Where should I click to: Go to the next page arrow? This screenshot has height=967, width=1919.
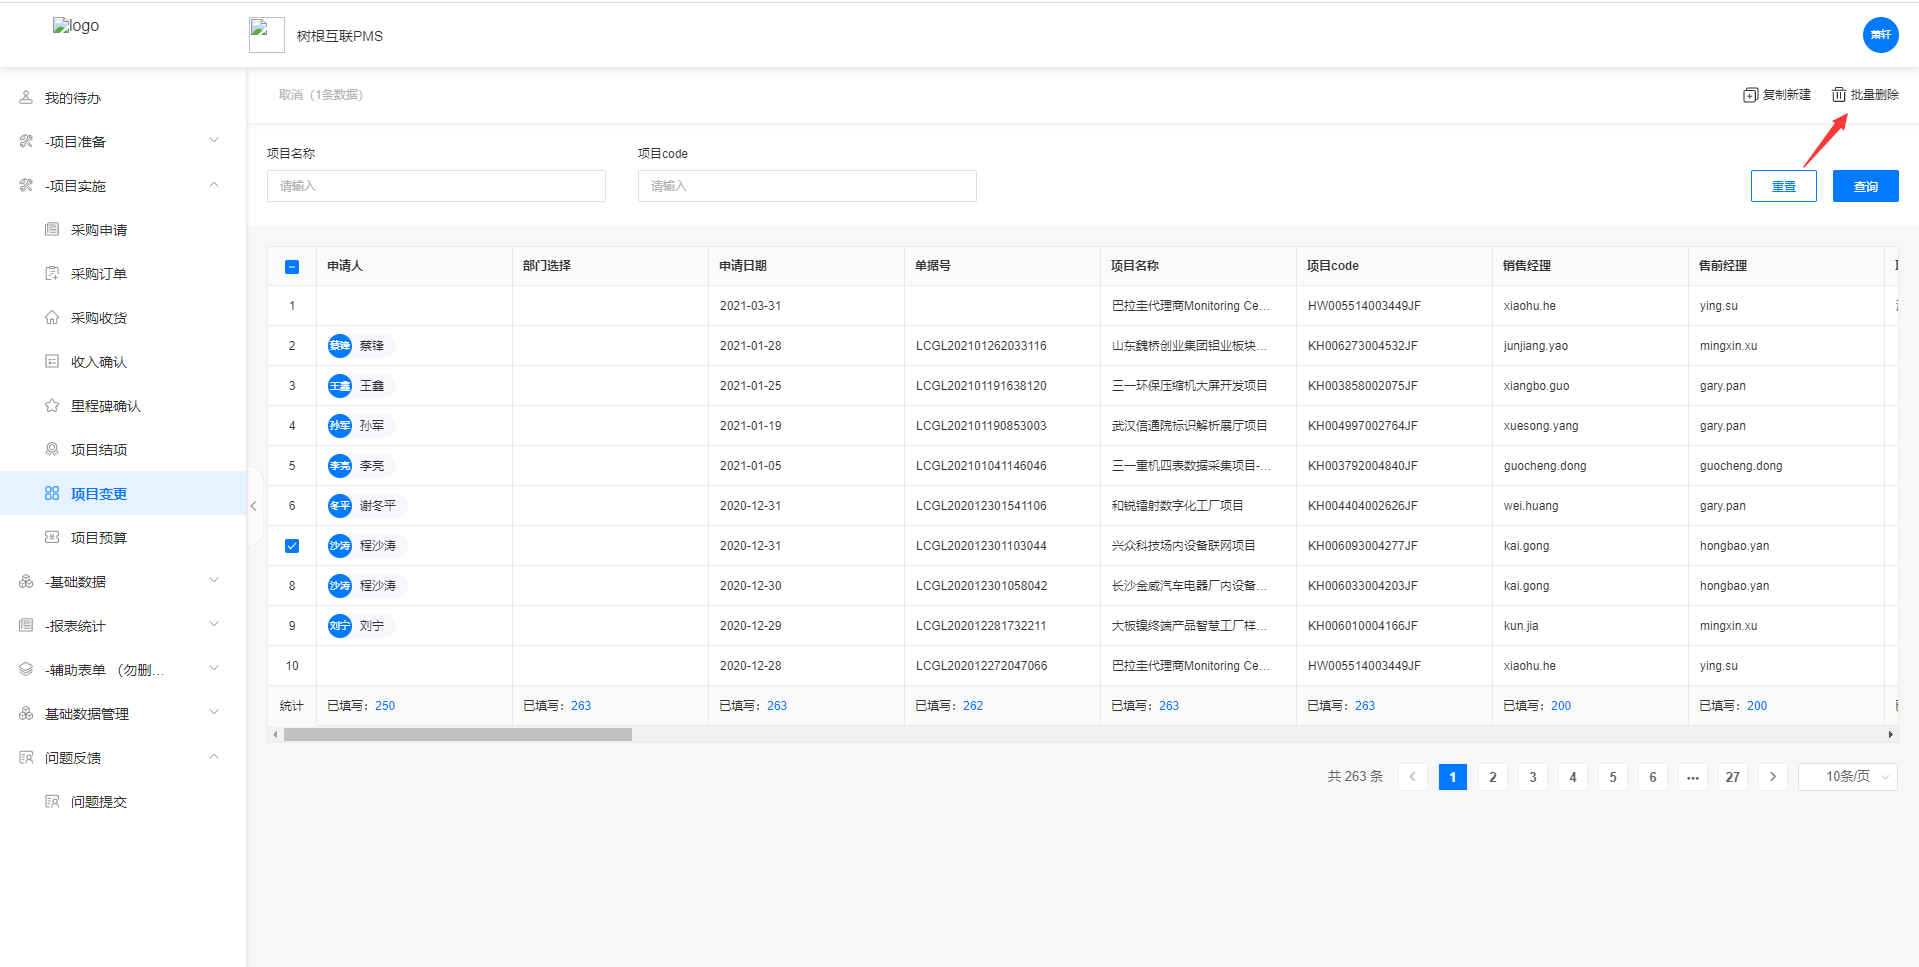coord(1773,777)
